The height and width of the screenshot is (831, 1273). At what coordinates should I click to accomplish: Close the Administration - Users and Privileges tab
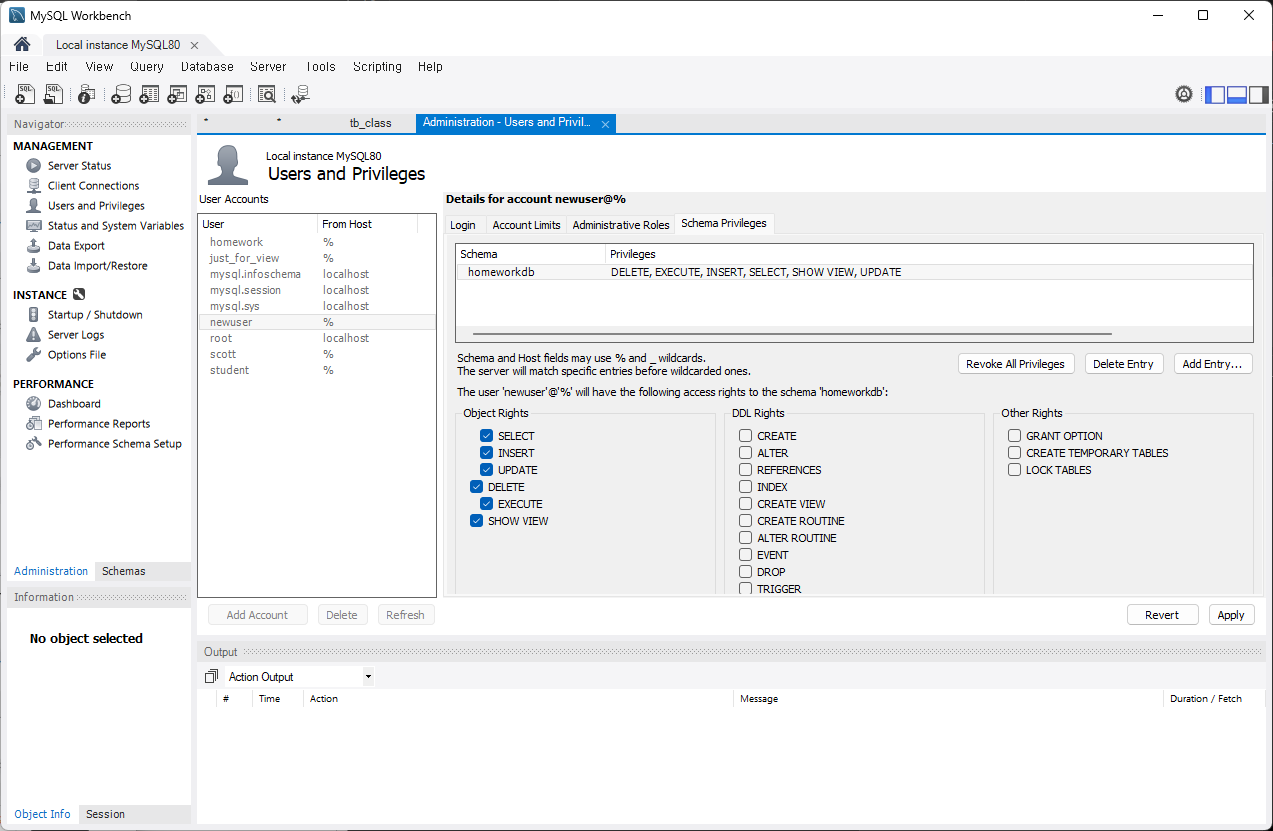tap(605, 124)
